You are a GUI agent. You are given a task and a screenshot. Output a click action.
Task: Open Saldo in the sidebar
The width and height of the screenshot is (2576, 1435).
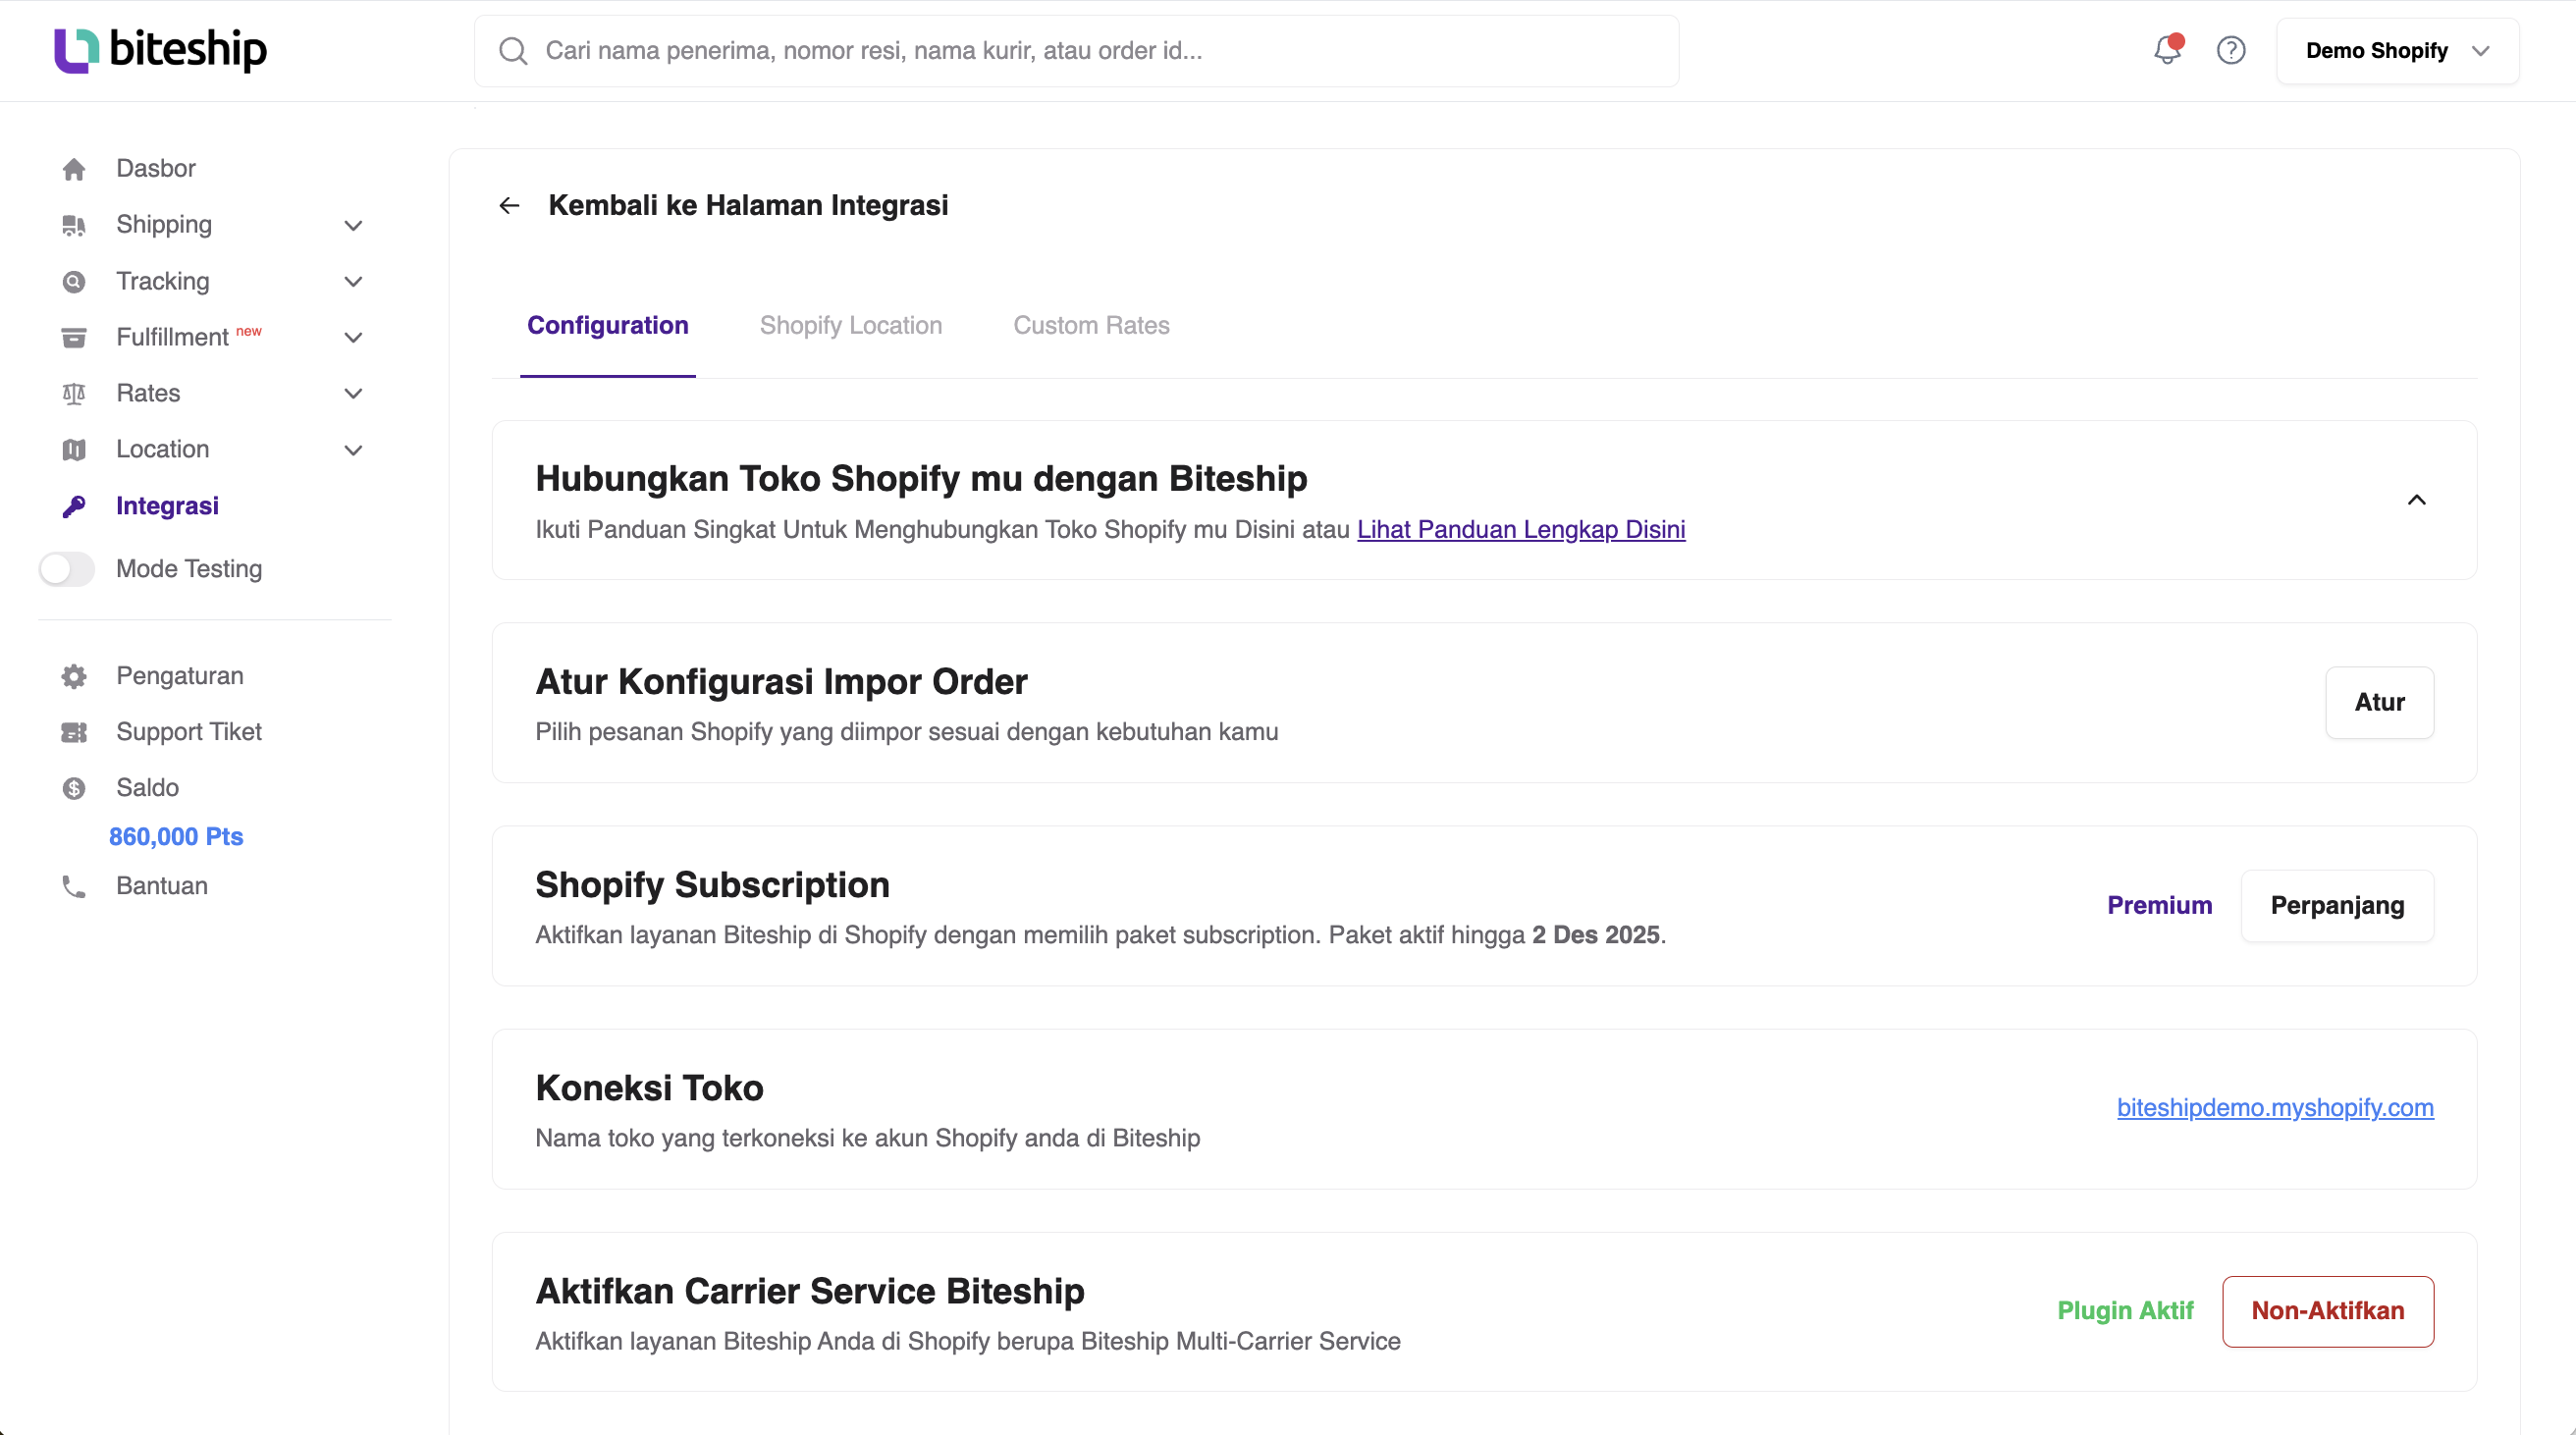coord(147,788)
